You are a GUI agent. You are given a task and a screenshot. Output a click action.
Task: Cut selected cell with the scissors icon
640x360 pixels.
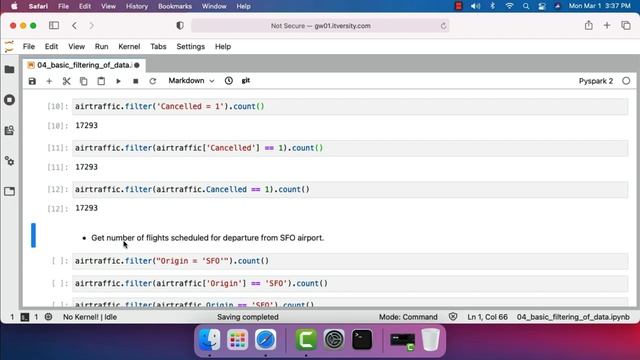pos(67,81)
